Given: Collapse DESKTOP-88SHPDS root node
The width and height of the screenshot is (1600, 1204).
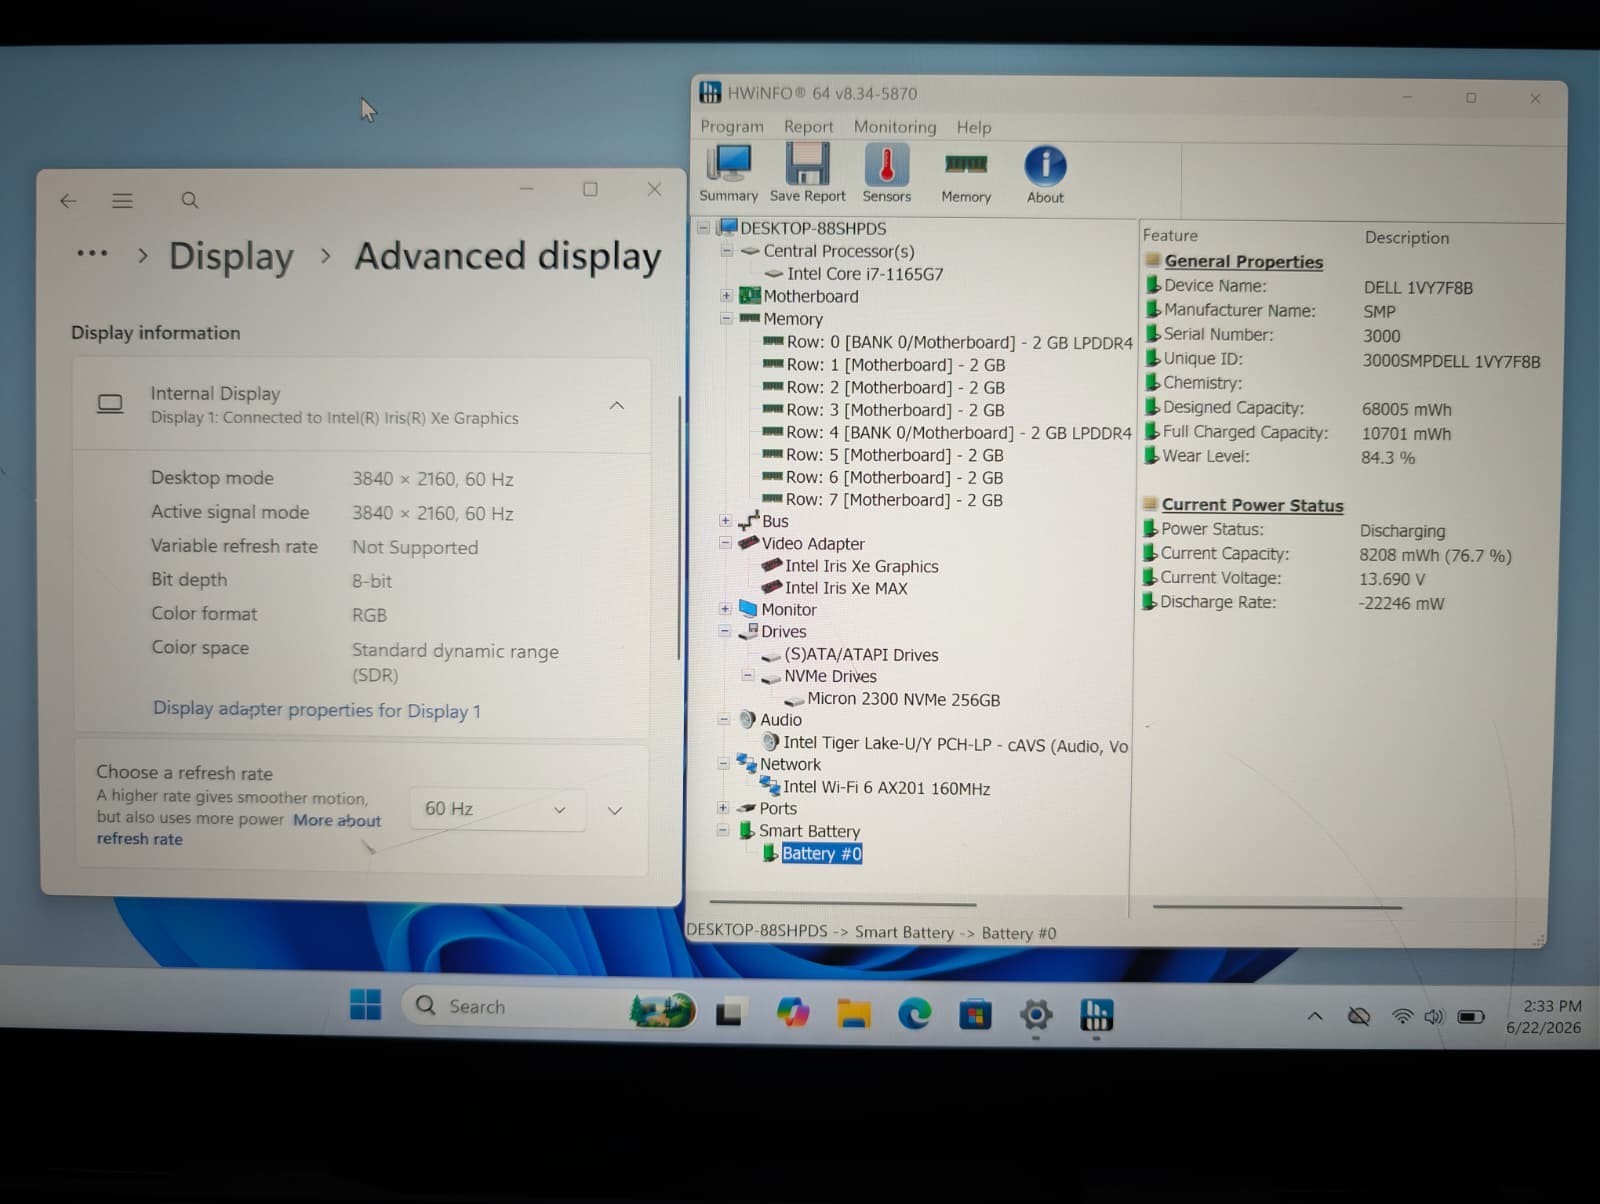Looking at the screenshot, I should pos(703,228).
